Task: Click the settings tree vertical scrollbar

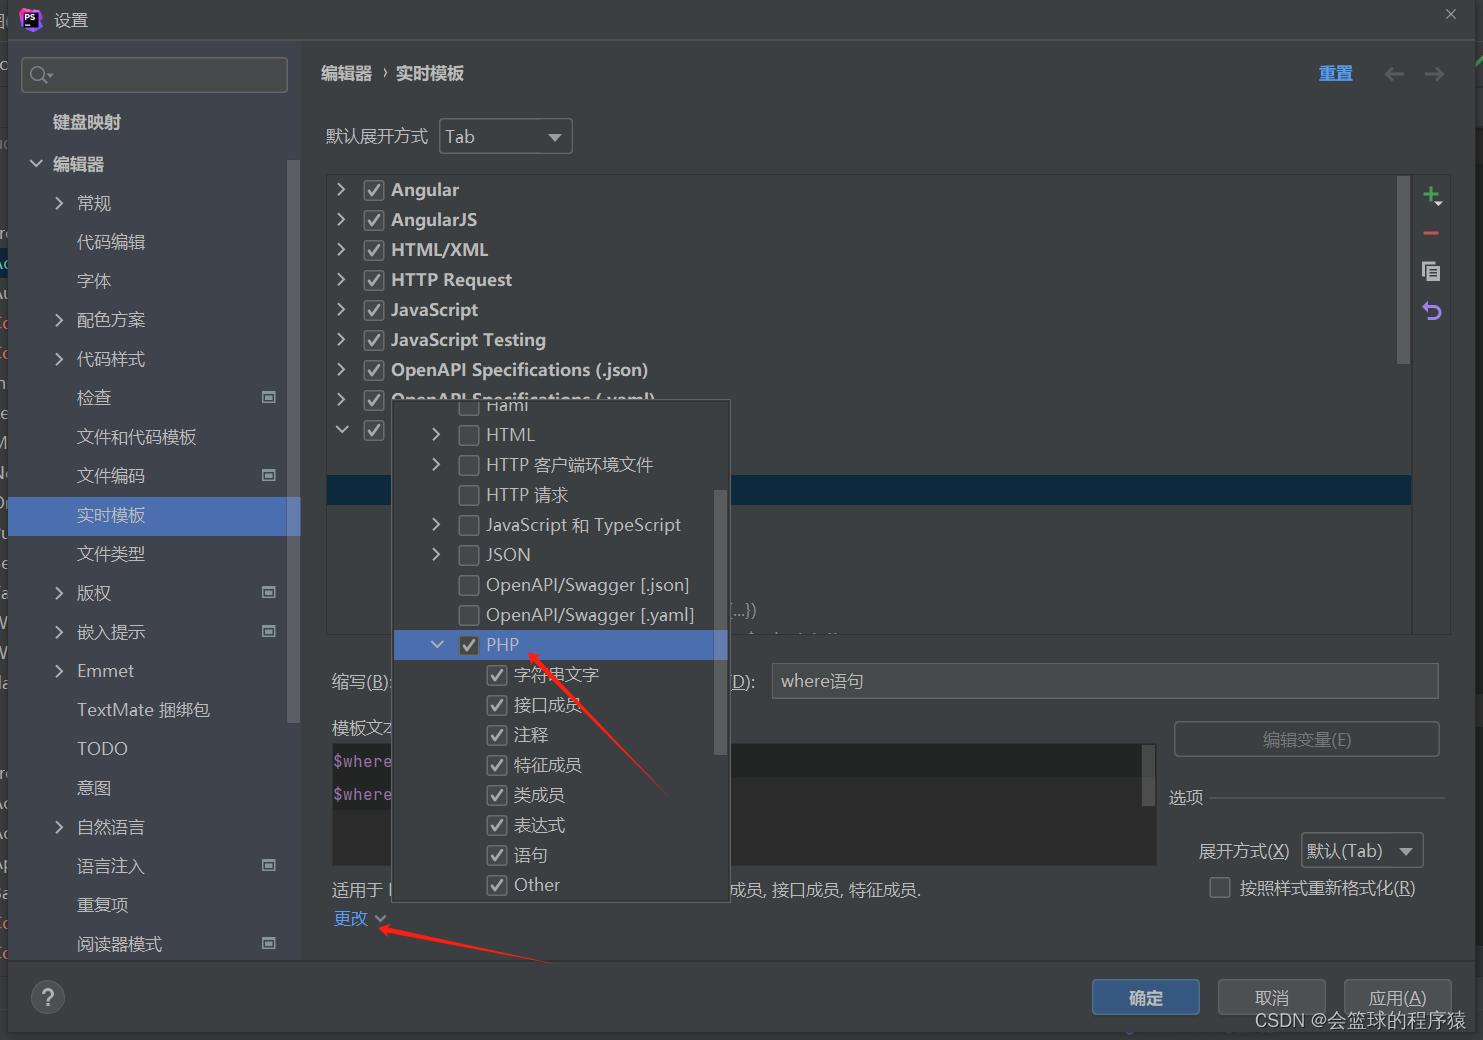Action: coord(293,440)
